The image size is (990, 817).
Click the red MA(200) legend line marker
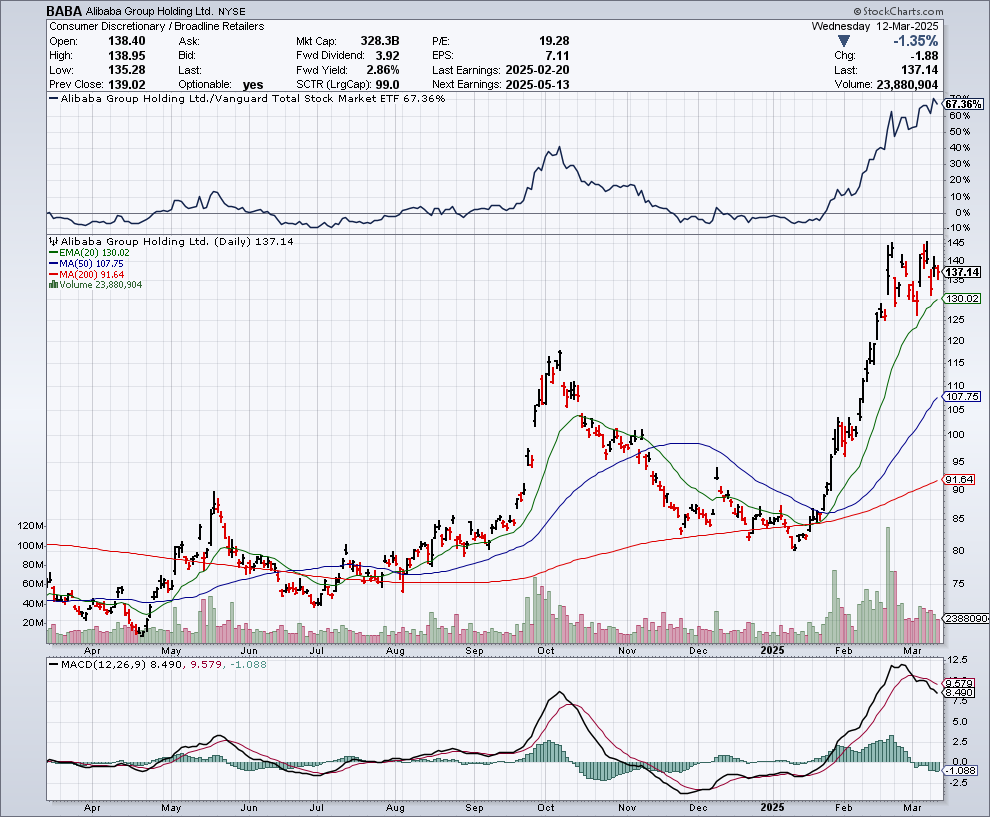click(53, 274)
